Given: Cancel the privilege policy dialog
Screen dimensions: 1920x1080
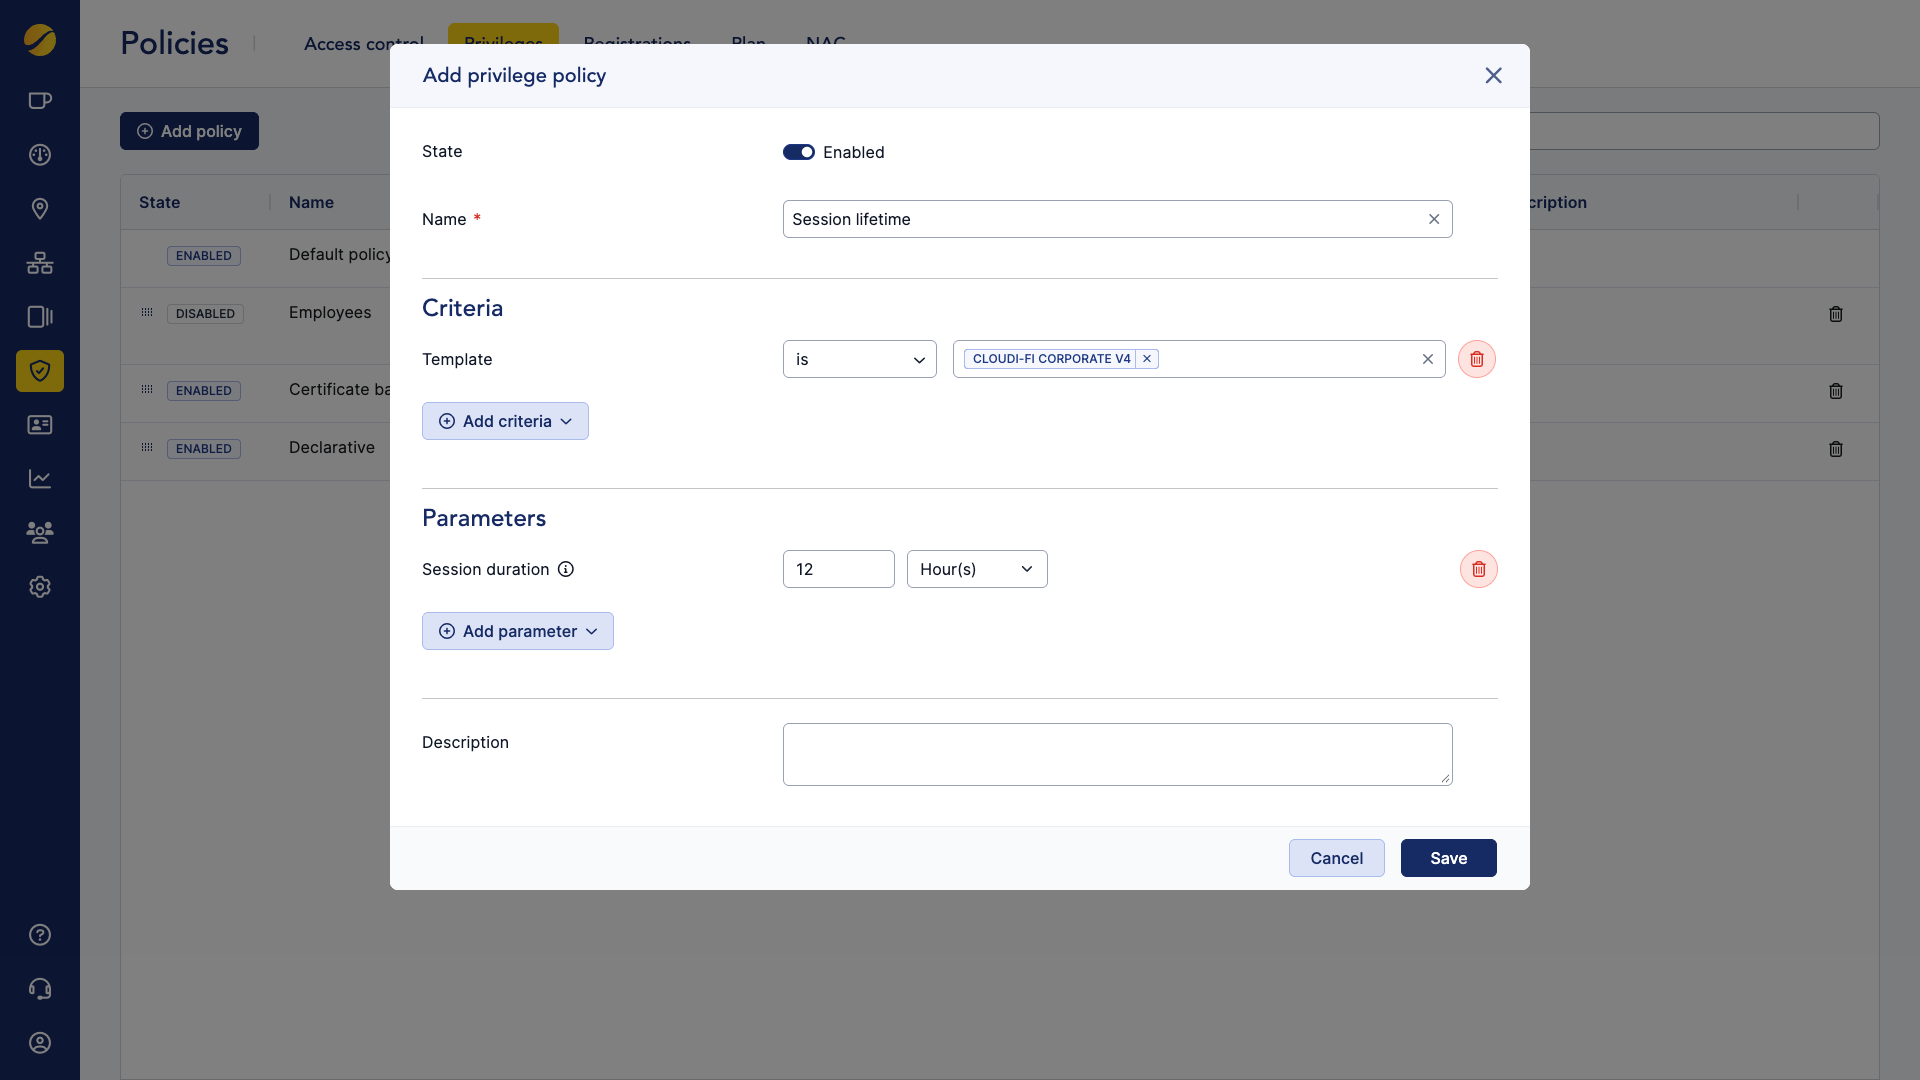Looking at the screenshot, I should pos(1337,858).
